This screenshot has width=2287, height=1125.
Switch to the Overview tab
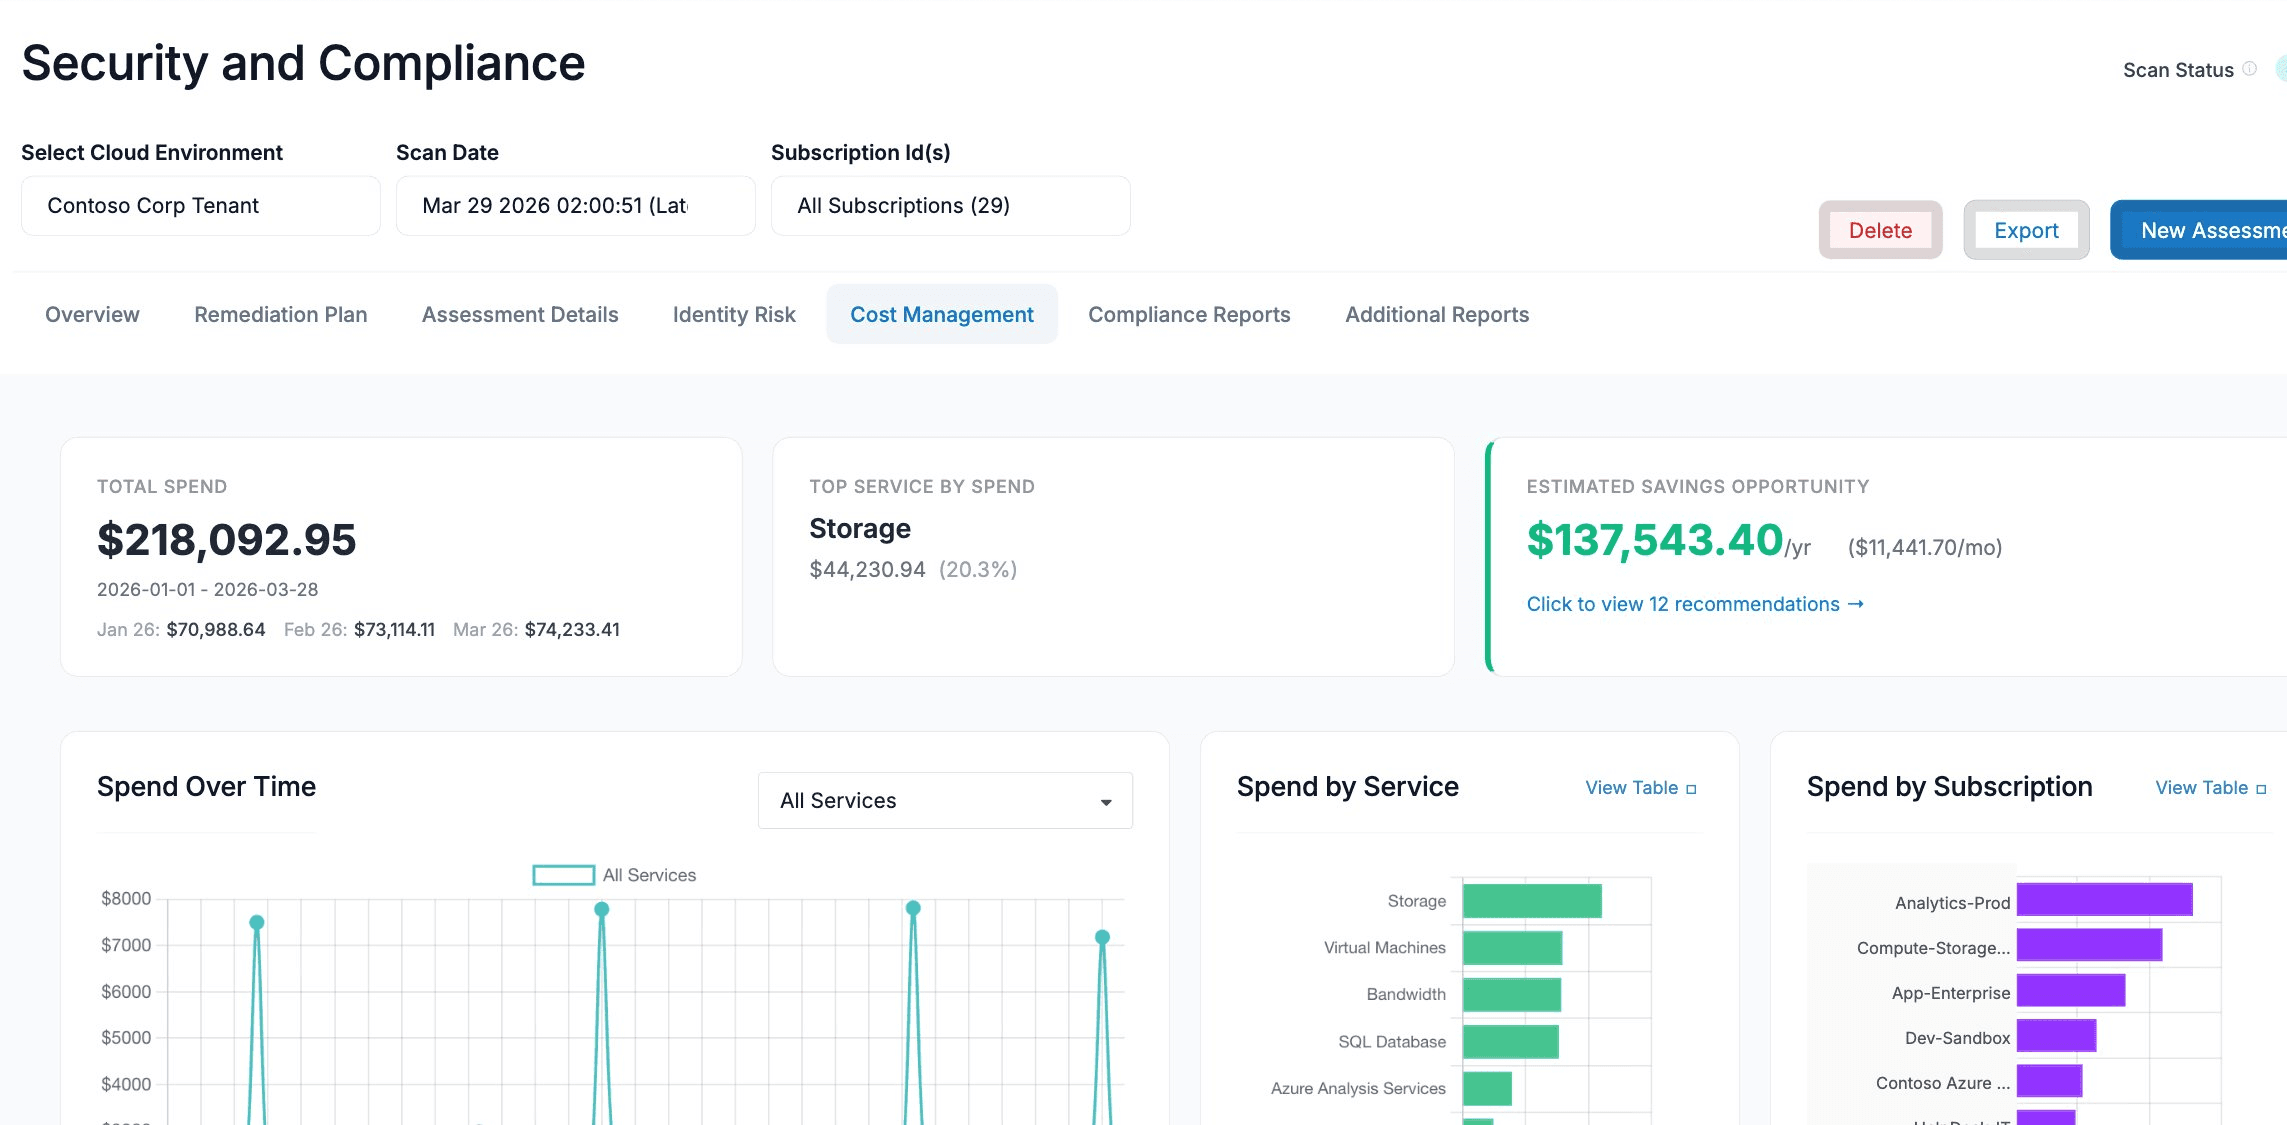(x=91, y=314)
